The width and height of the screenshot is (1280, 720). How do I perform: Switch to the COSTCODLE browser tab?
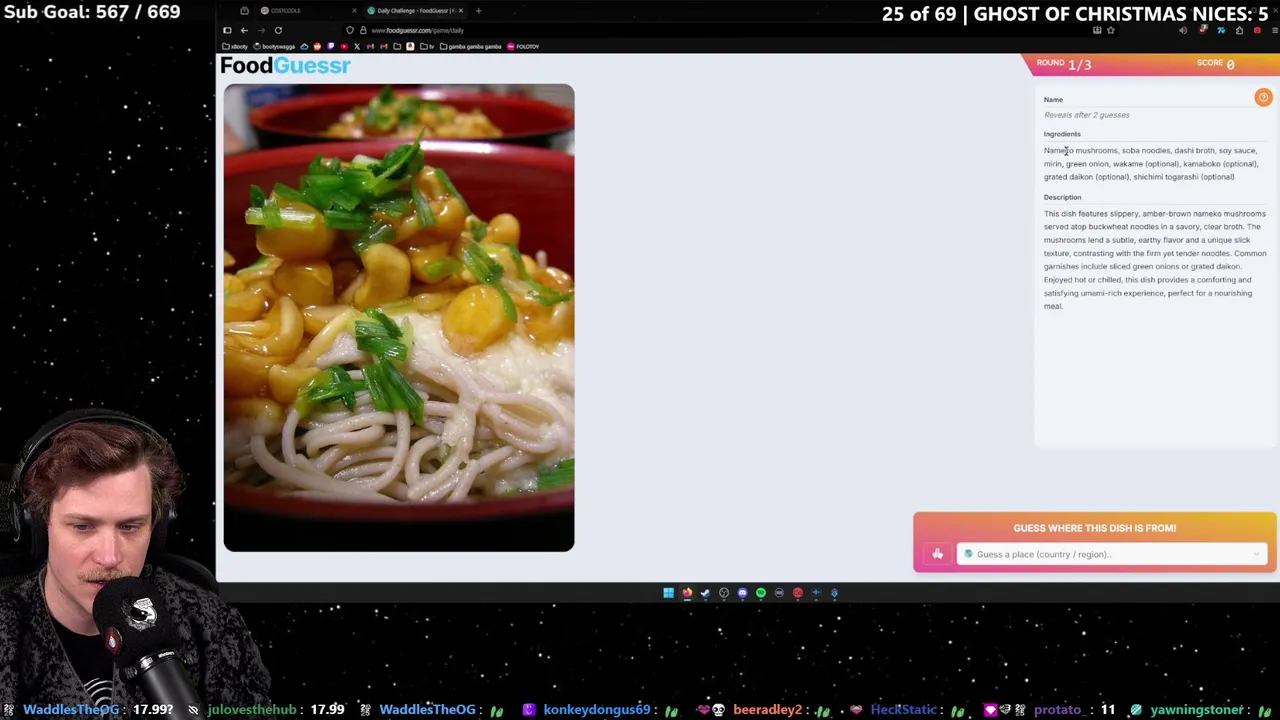click(x=302, y=11)
